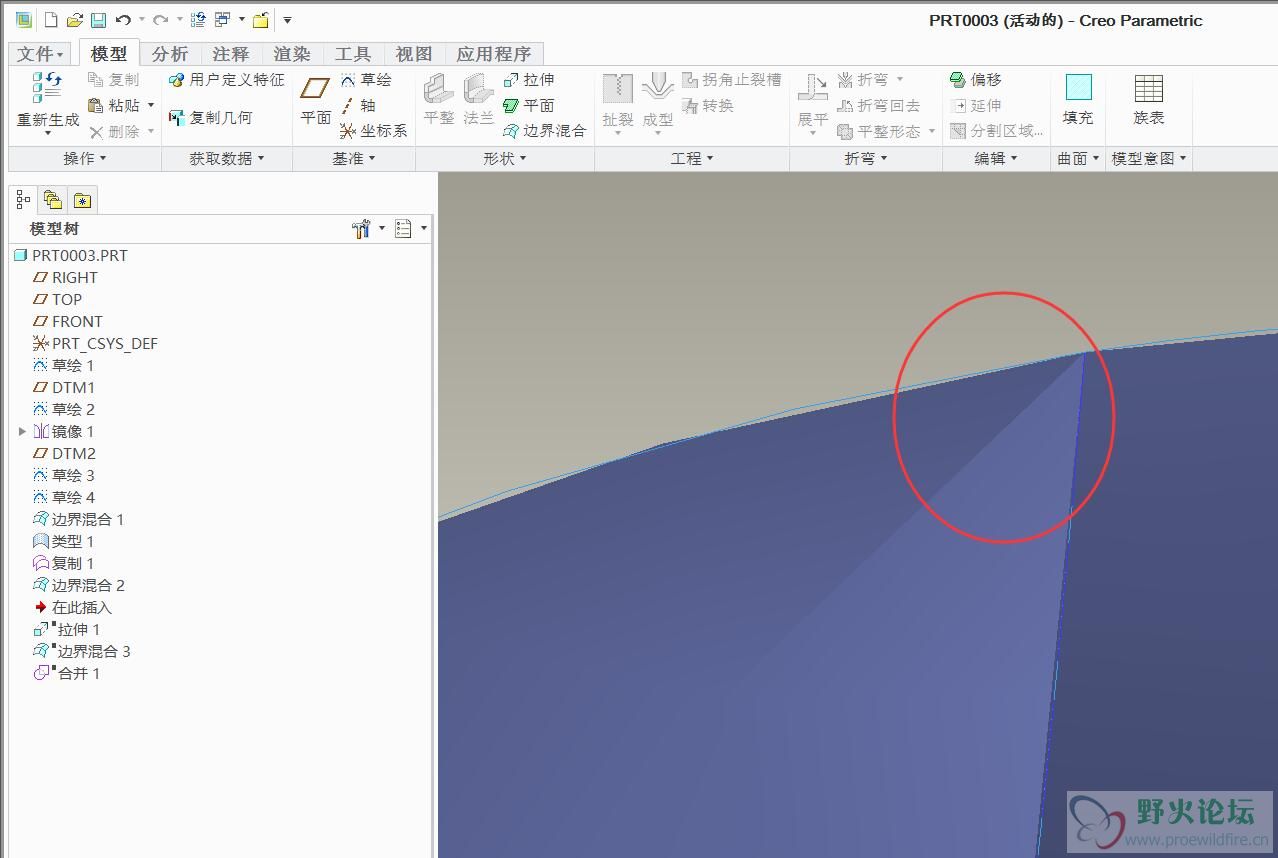Switch to the 工具 ribbon tab
The image size is (1278, 858).
[x=353, y=54]
